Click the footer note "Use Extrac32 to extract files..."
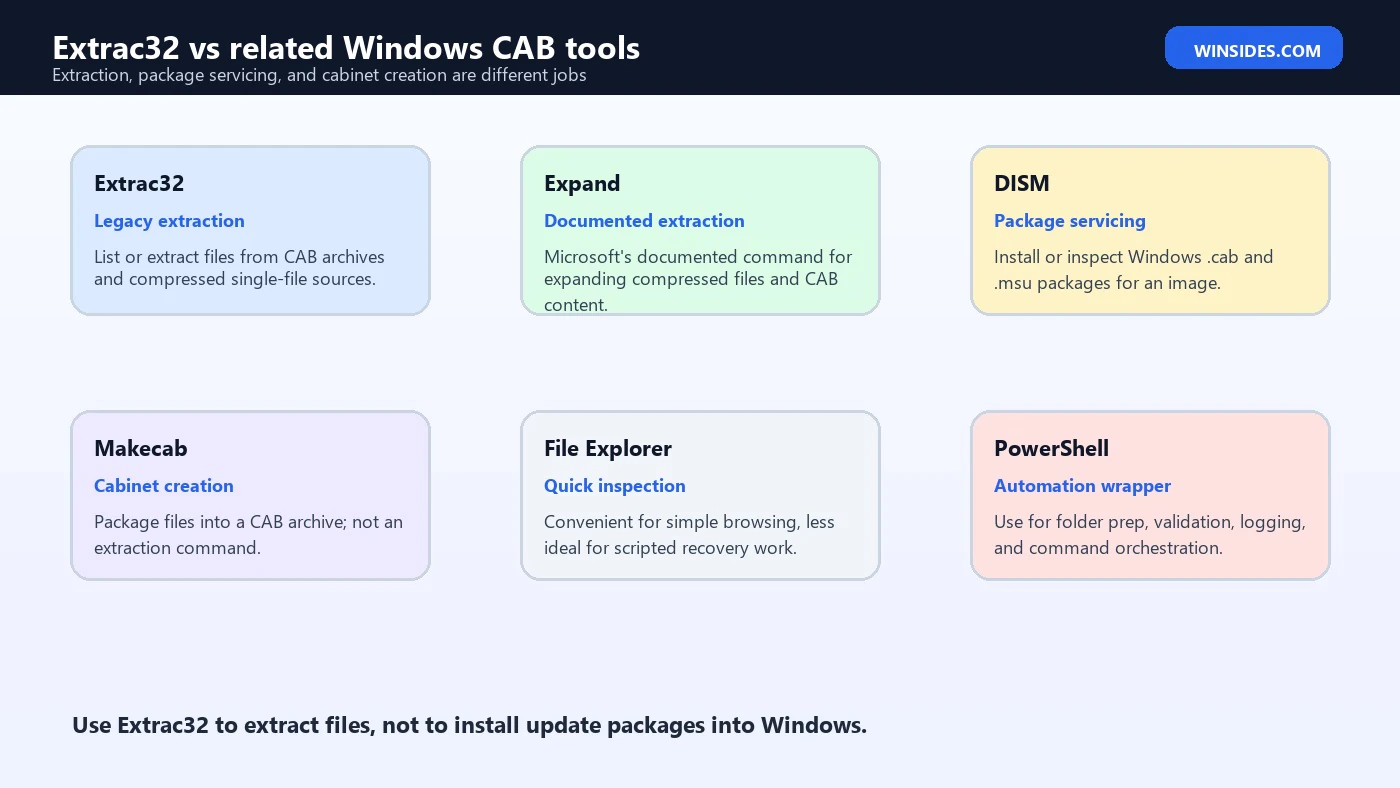The image size is (1400, 788). pyautogui.click(x=469, y=726)
